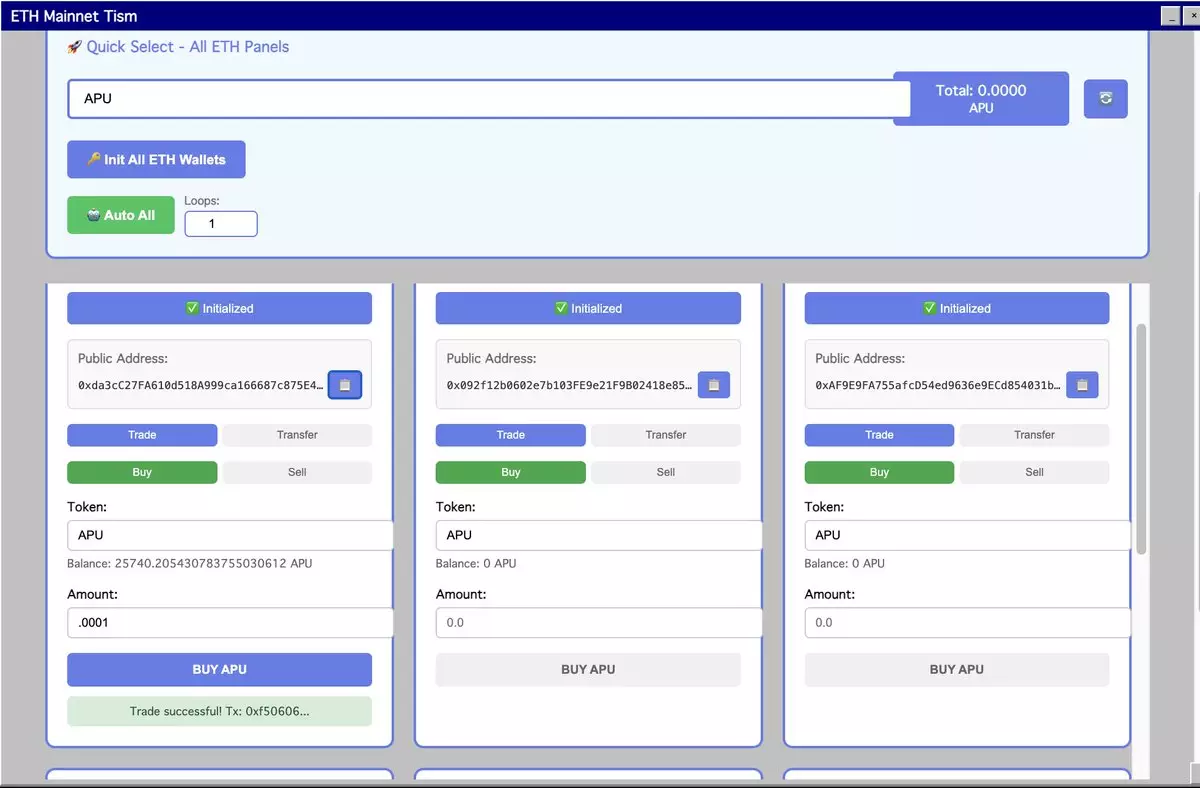Toggle third wallet to Sell mode
Screen dimensions: 1200x788
tap(1034, 472)
